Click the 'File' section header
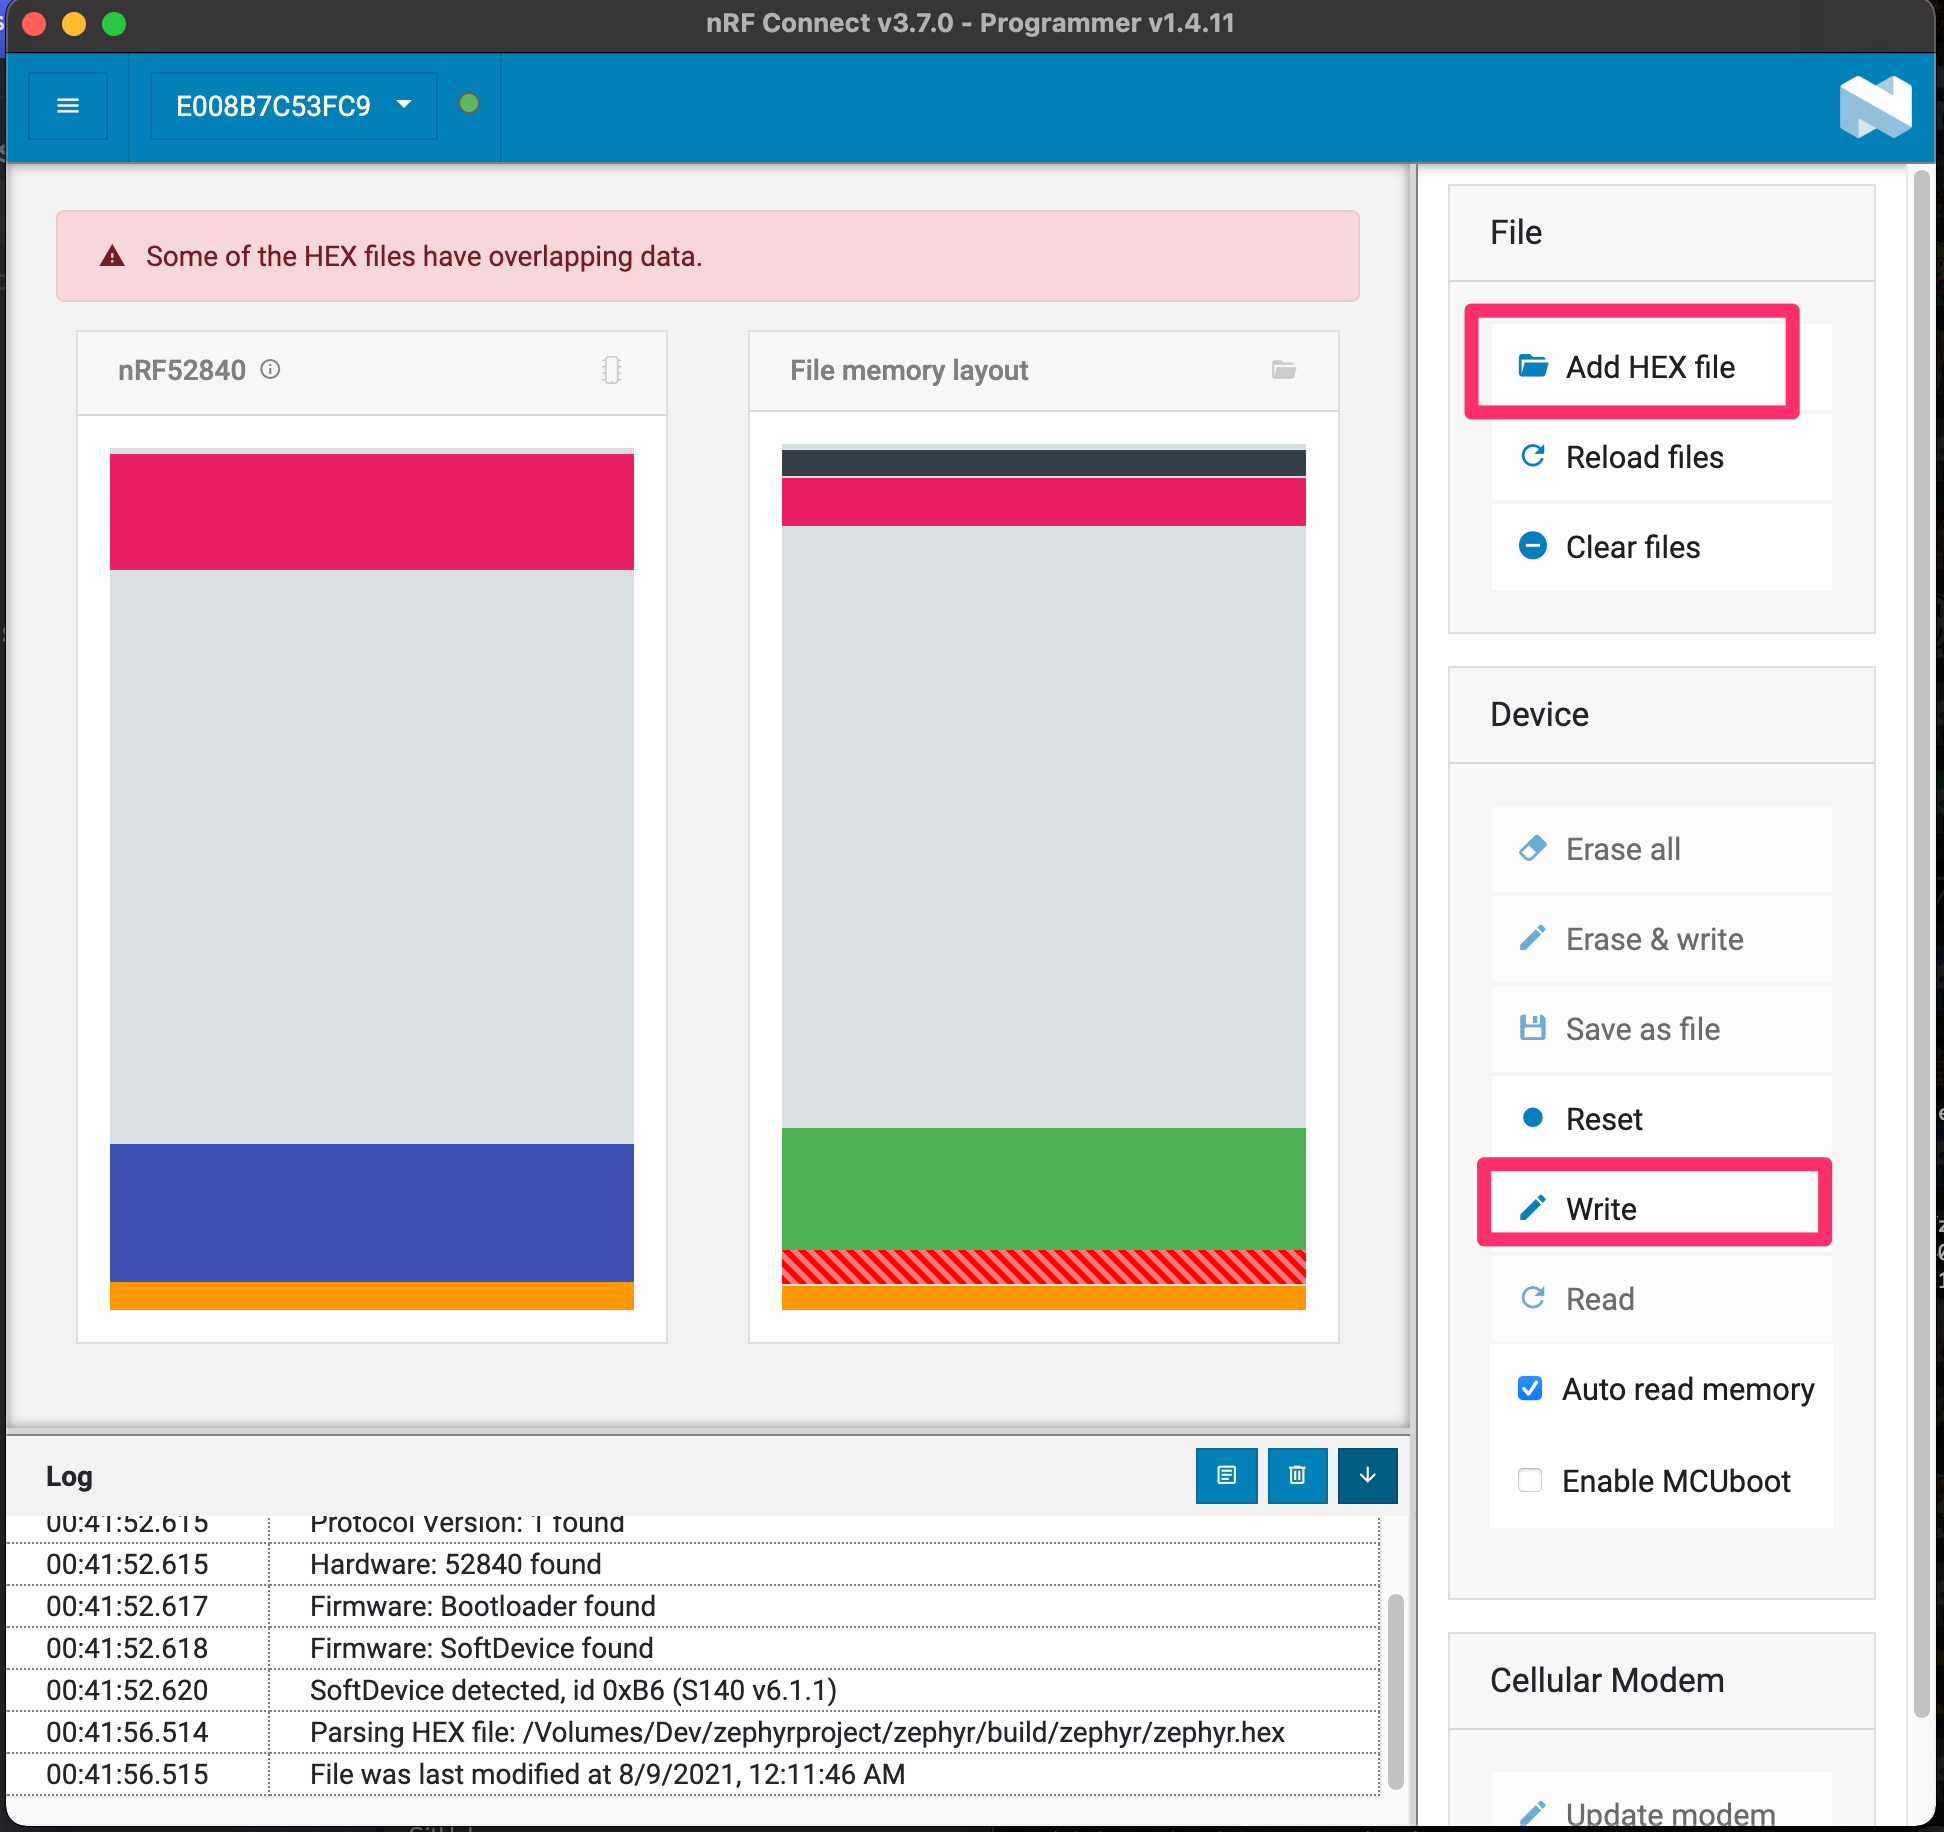This screenshot has height=1832, width=1944. pos(1516,232)
